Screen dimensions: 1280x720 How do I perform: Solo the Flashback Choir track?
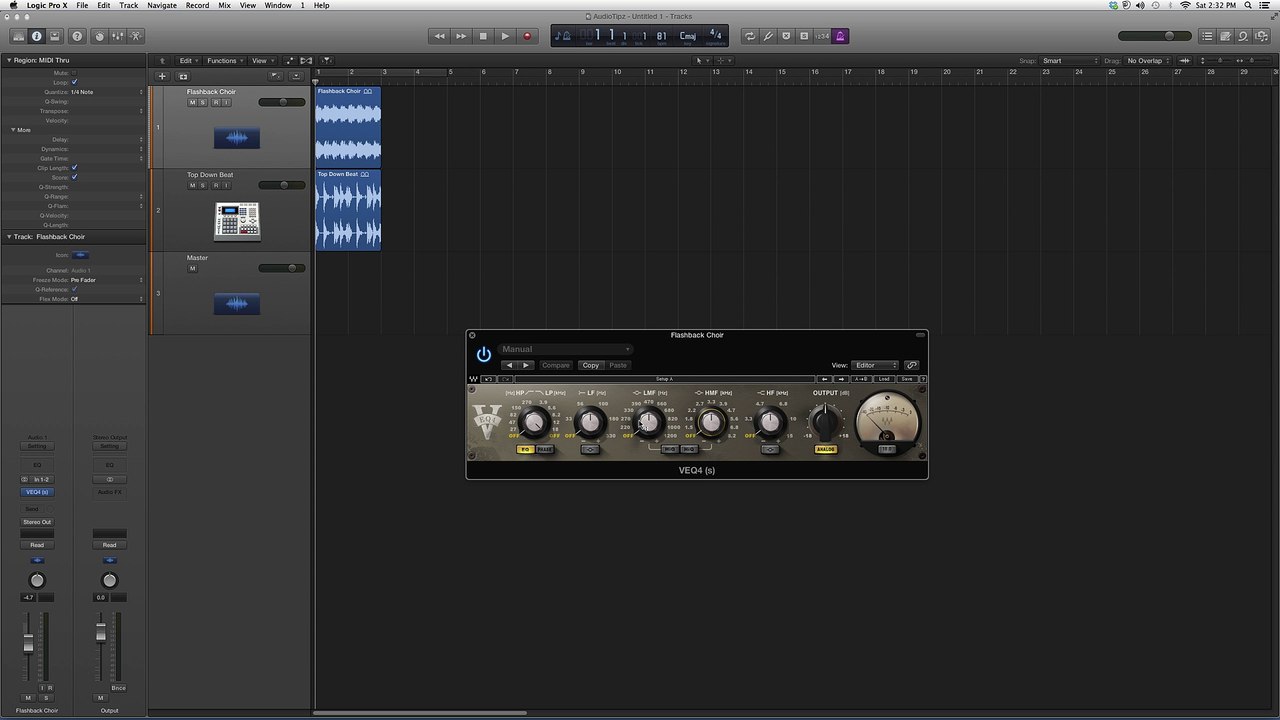pos(203,103)
